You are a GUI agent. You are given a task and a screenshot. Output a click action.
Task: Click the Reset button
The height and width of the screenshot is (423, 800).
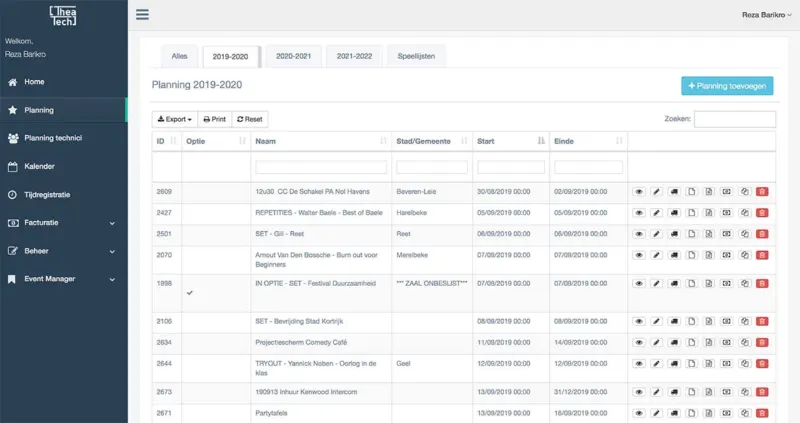click(x=250, y=119)
